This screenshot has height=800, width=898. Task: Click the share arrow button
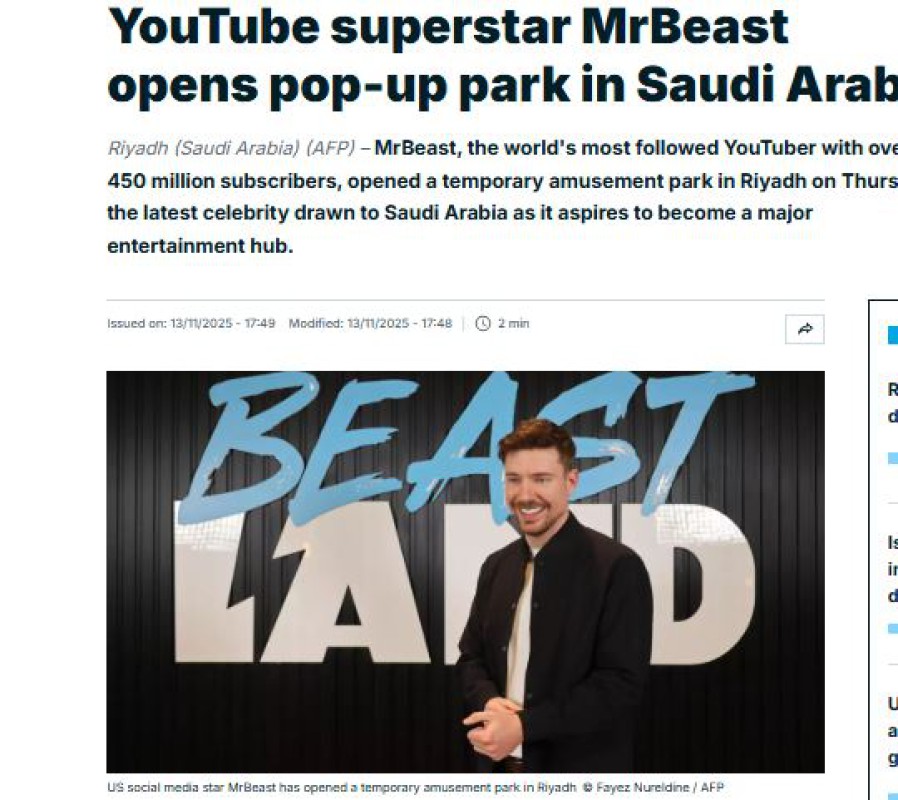(804, 329)
